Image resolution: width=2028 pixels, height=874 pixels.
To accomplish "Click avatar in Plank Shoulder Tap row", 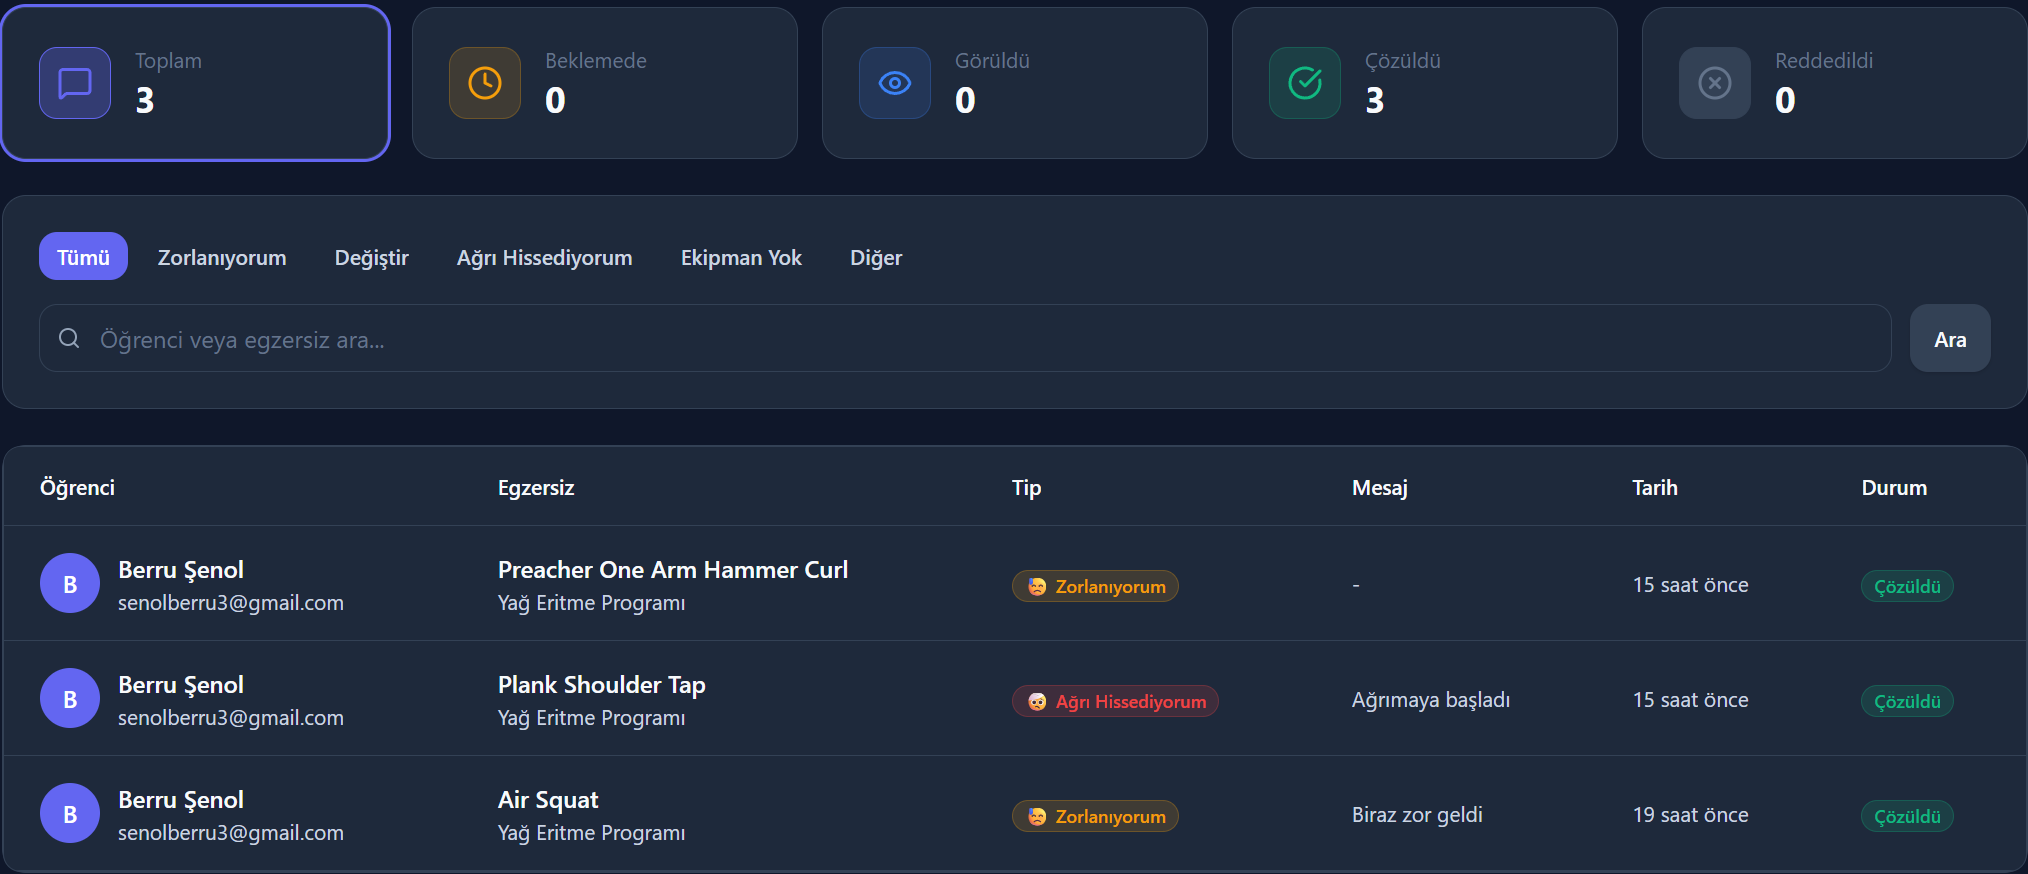I will pyautogui.click(x=70, y=698).
